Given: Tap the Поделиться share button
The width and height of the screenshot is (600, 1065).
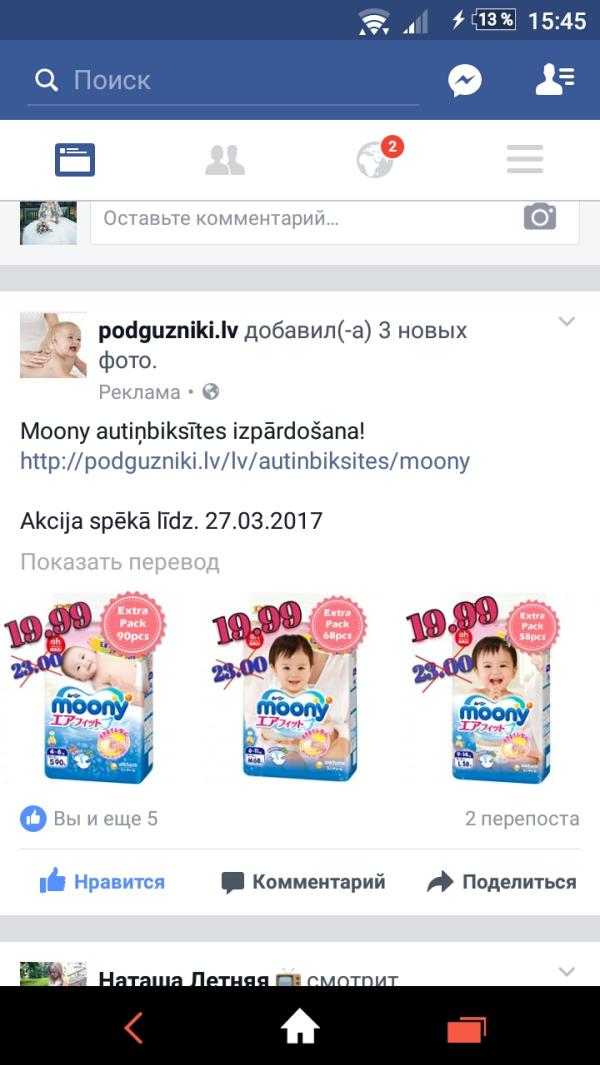Looking at the screenshot, I should tap(501, 882).
